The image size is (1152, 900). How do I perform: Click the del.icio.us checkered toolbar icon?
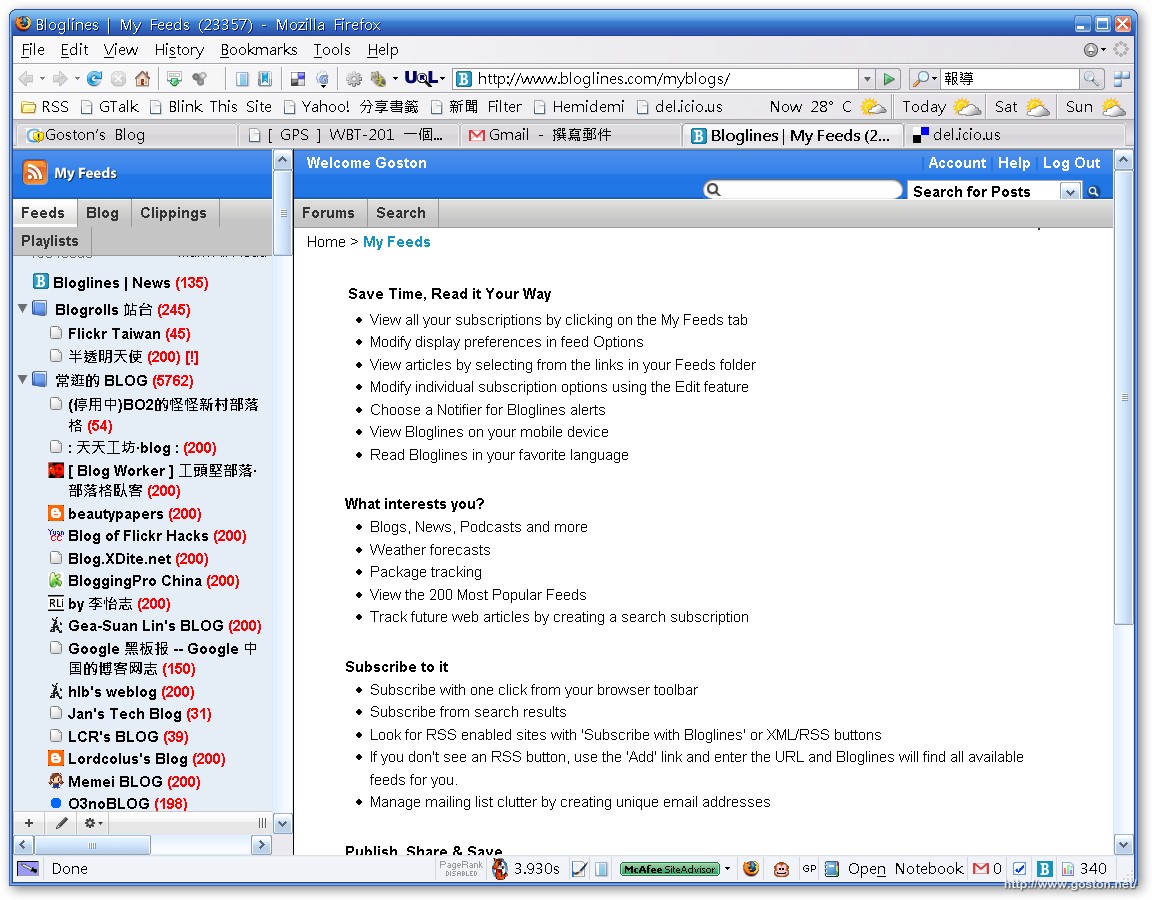coord(298,79)
